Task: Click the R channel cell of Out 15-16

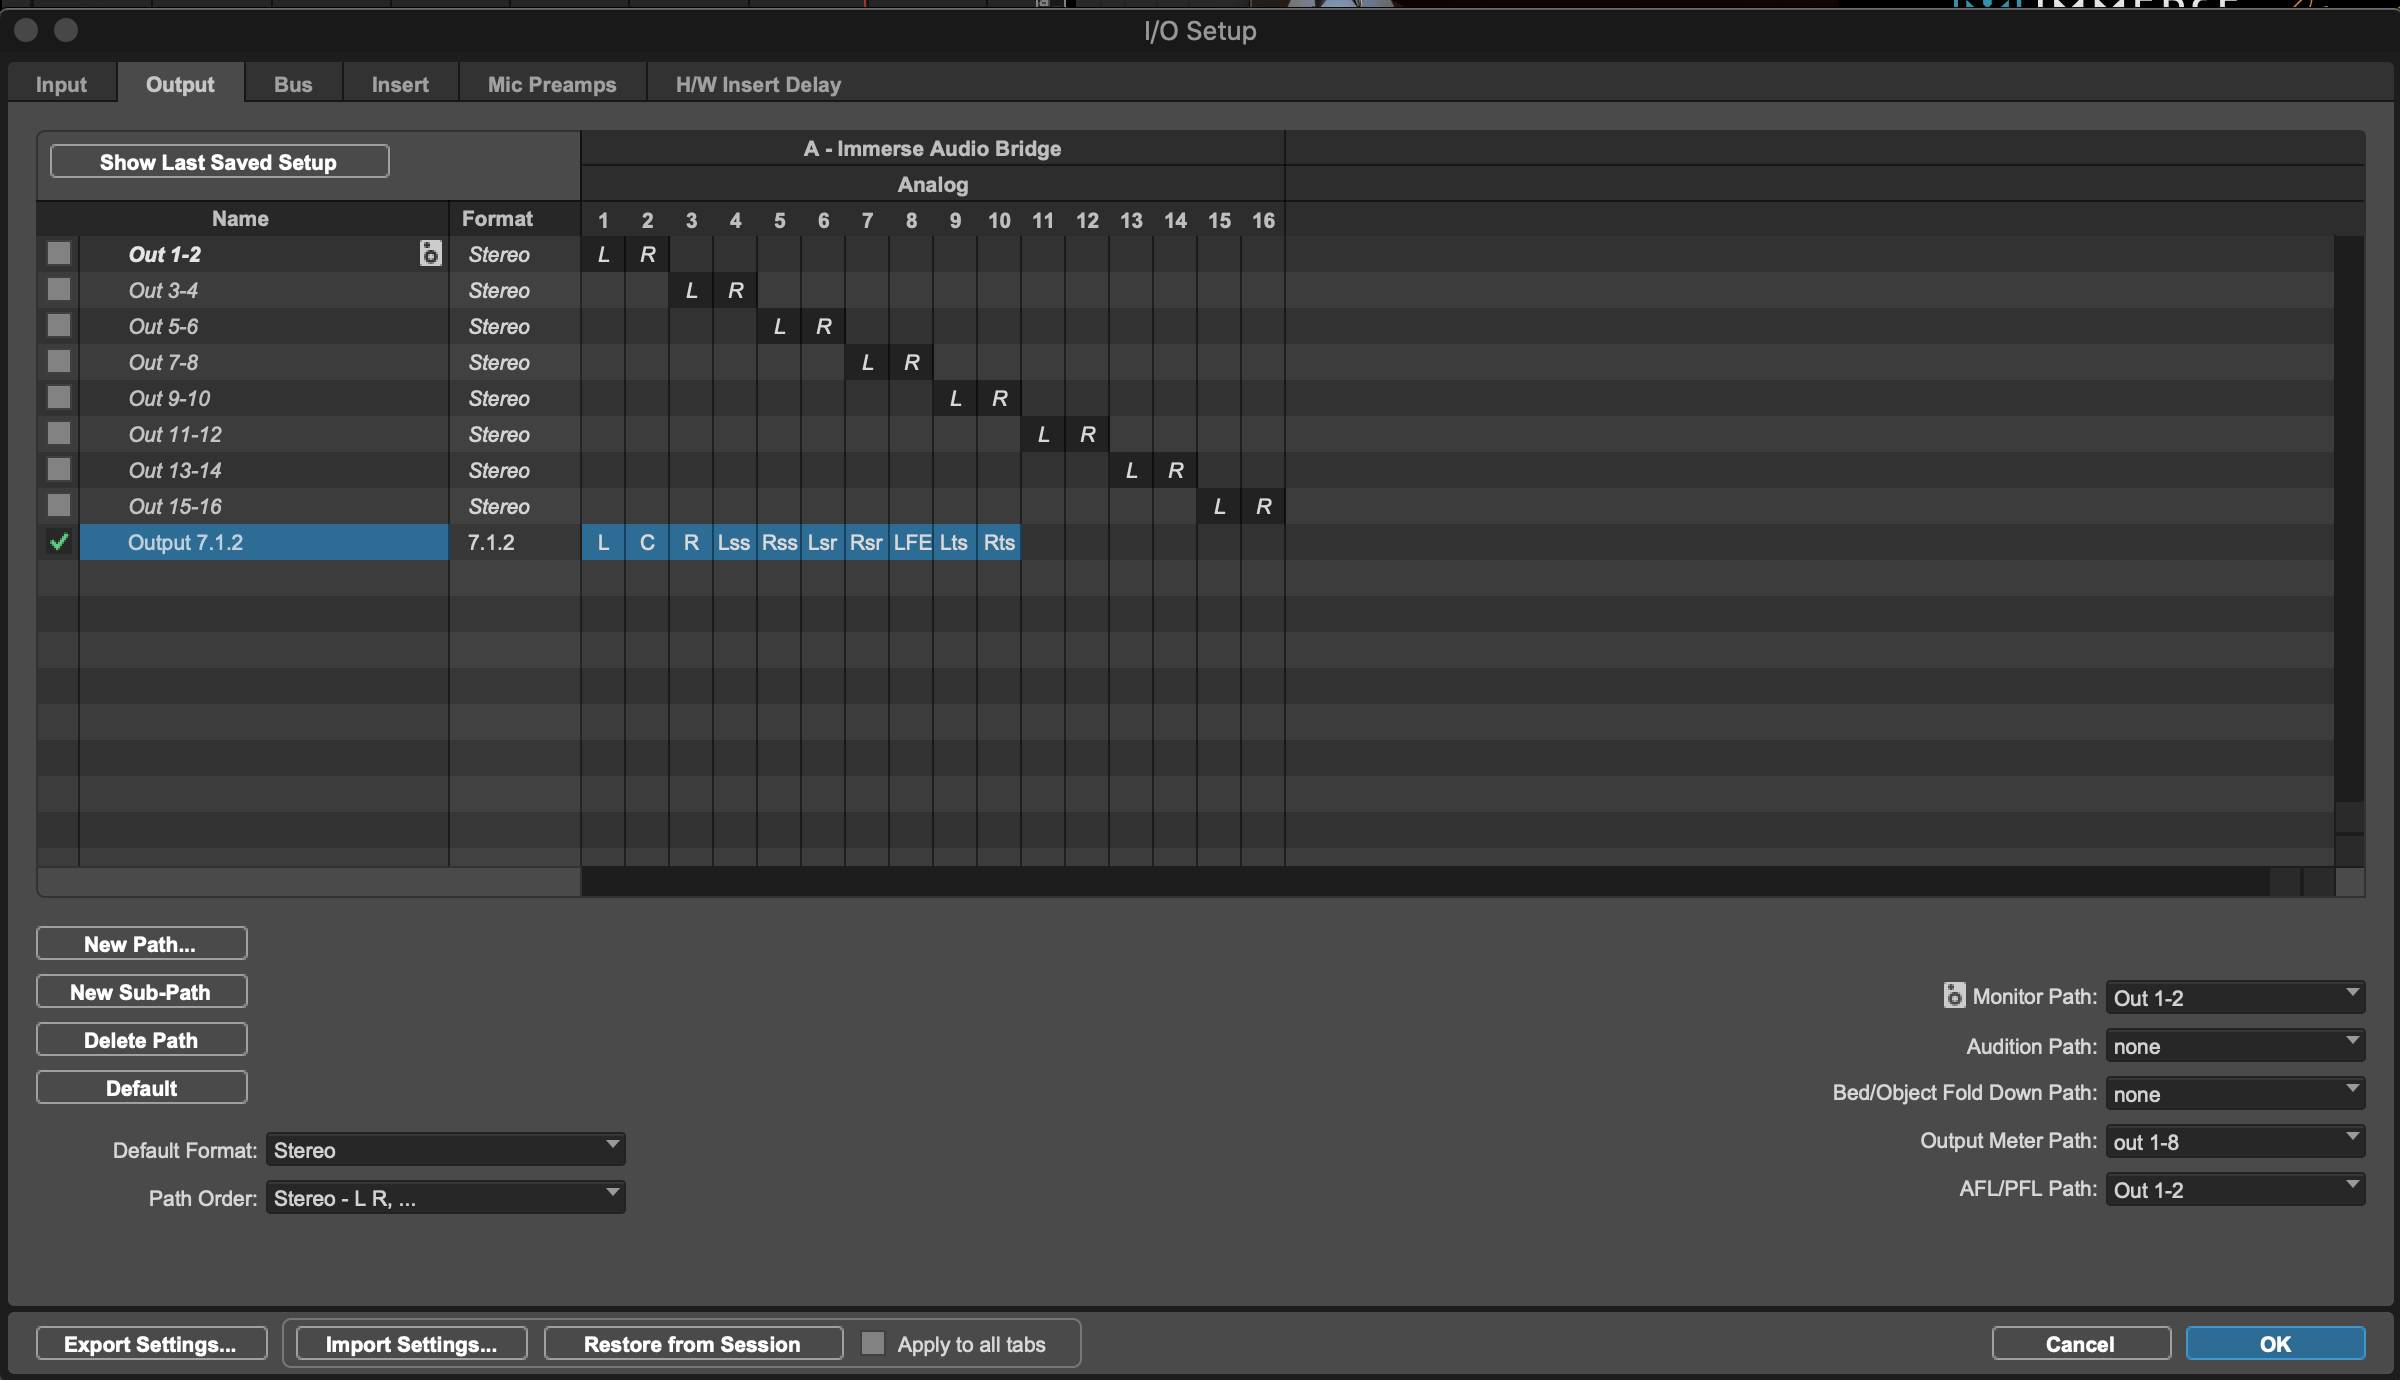Action: pos(1263,507)
